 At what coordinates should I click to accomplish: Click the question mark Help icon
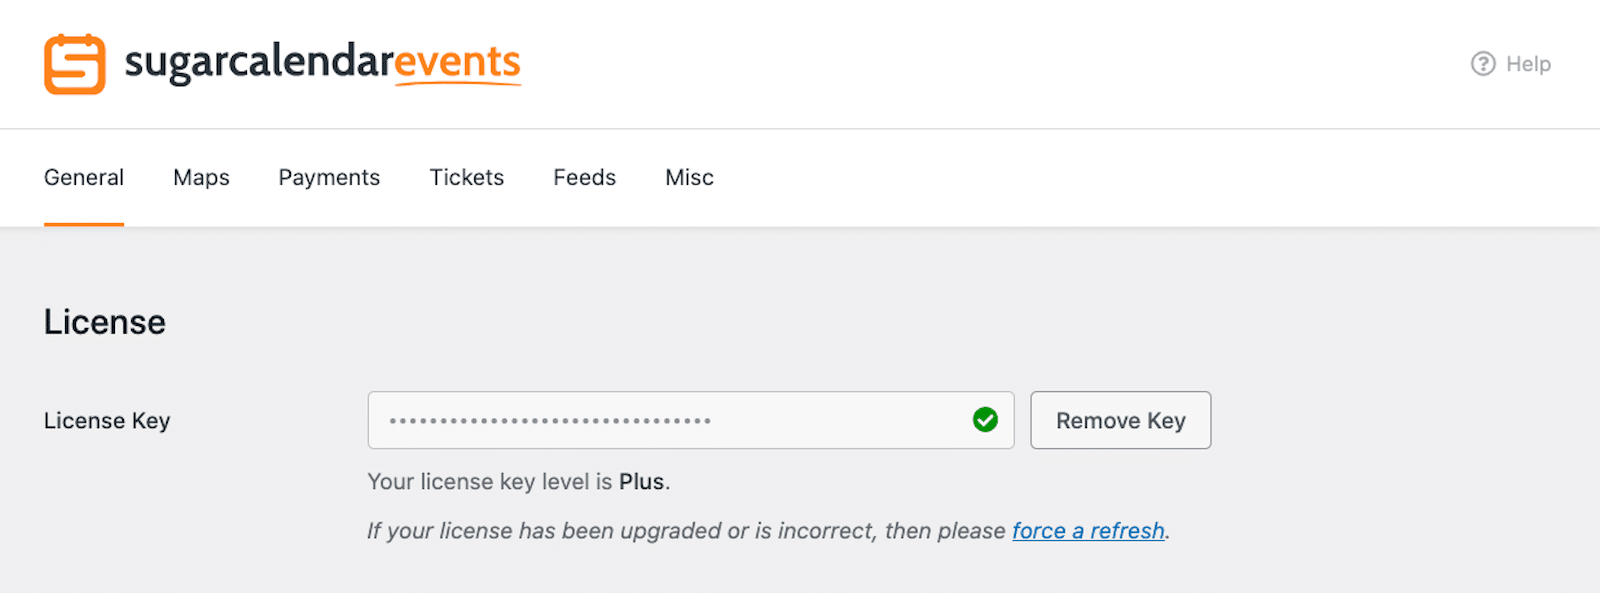pos(1482,64)
